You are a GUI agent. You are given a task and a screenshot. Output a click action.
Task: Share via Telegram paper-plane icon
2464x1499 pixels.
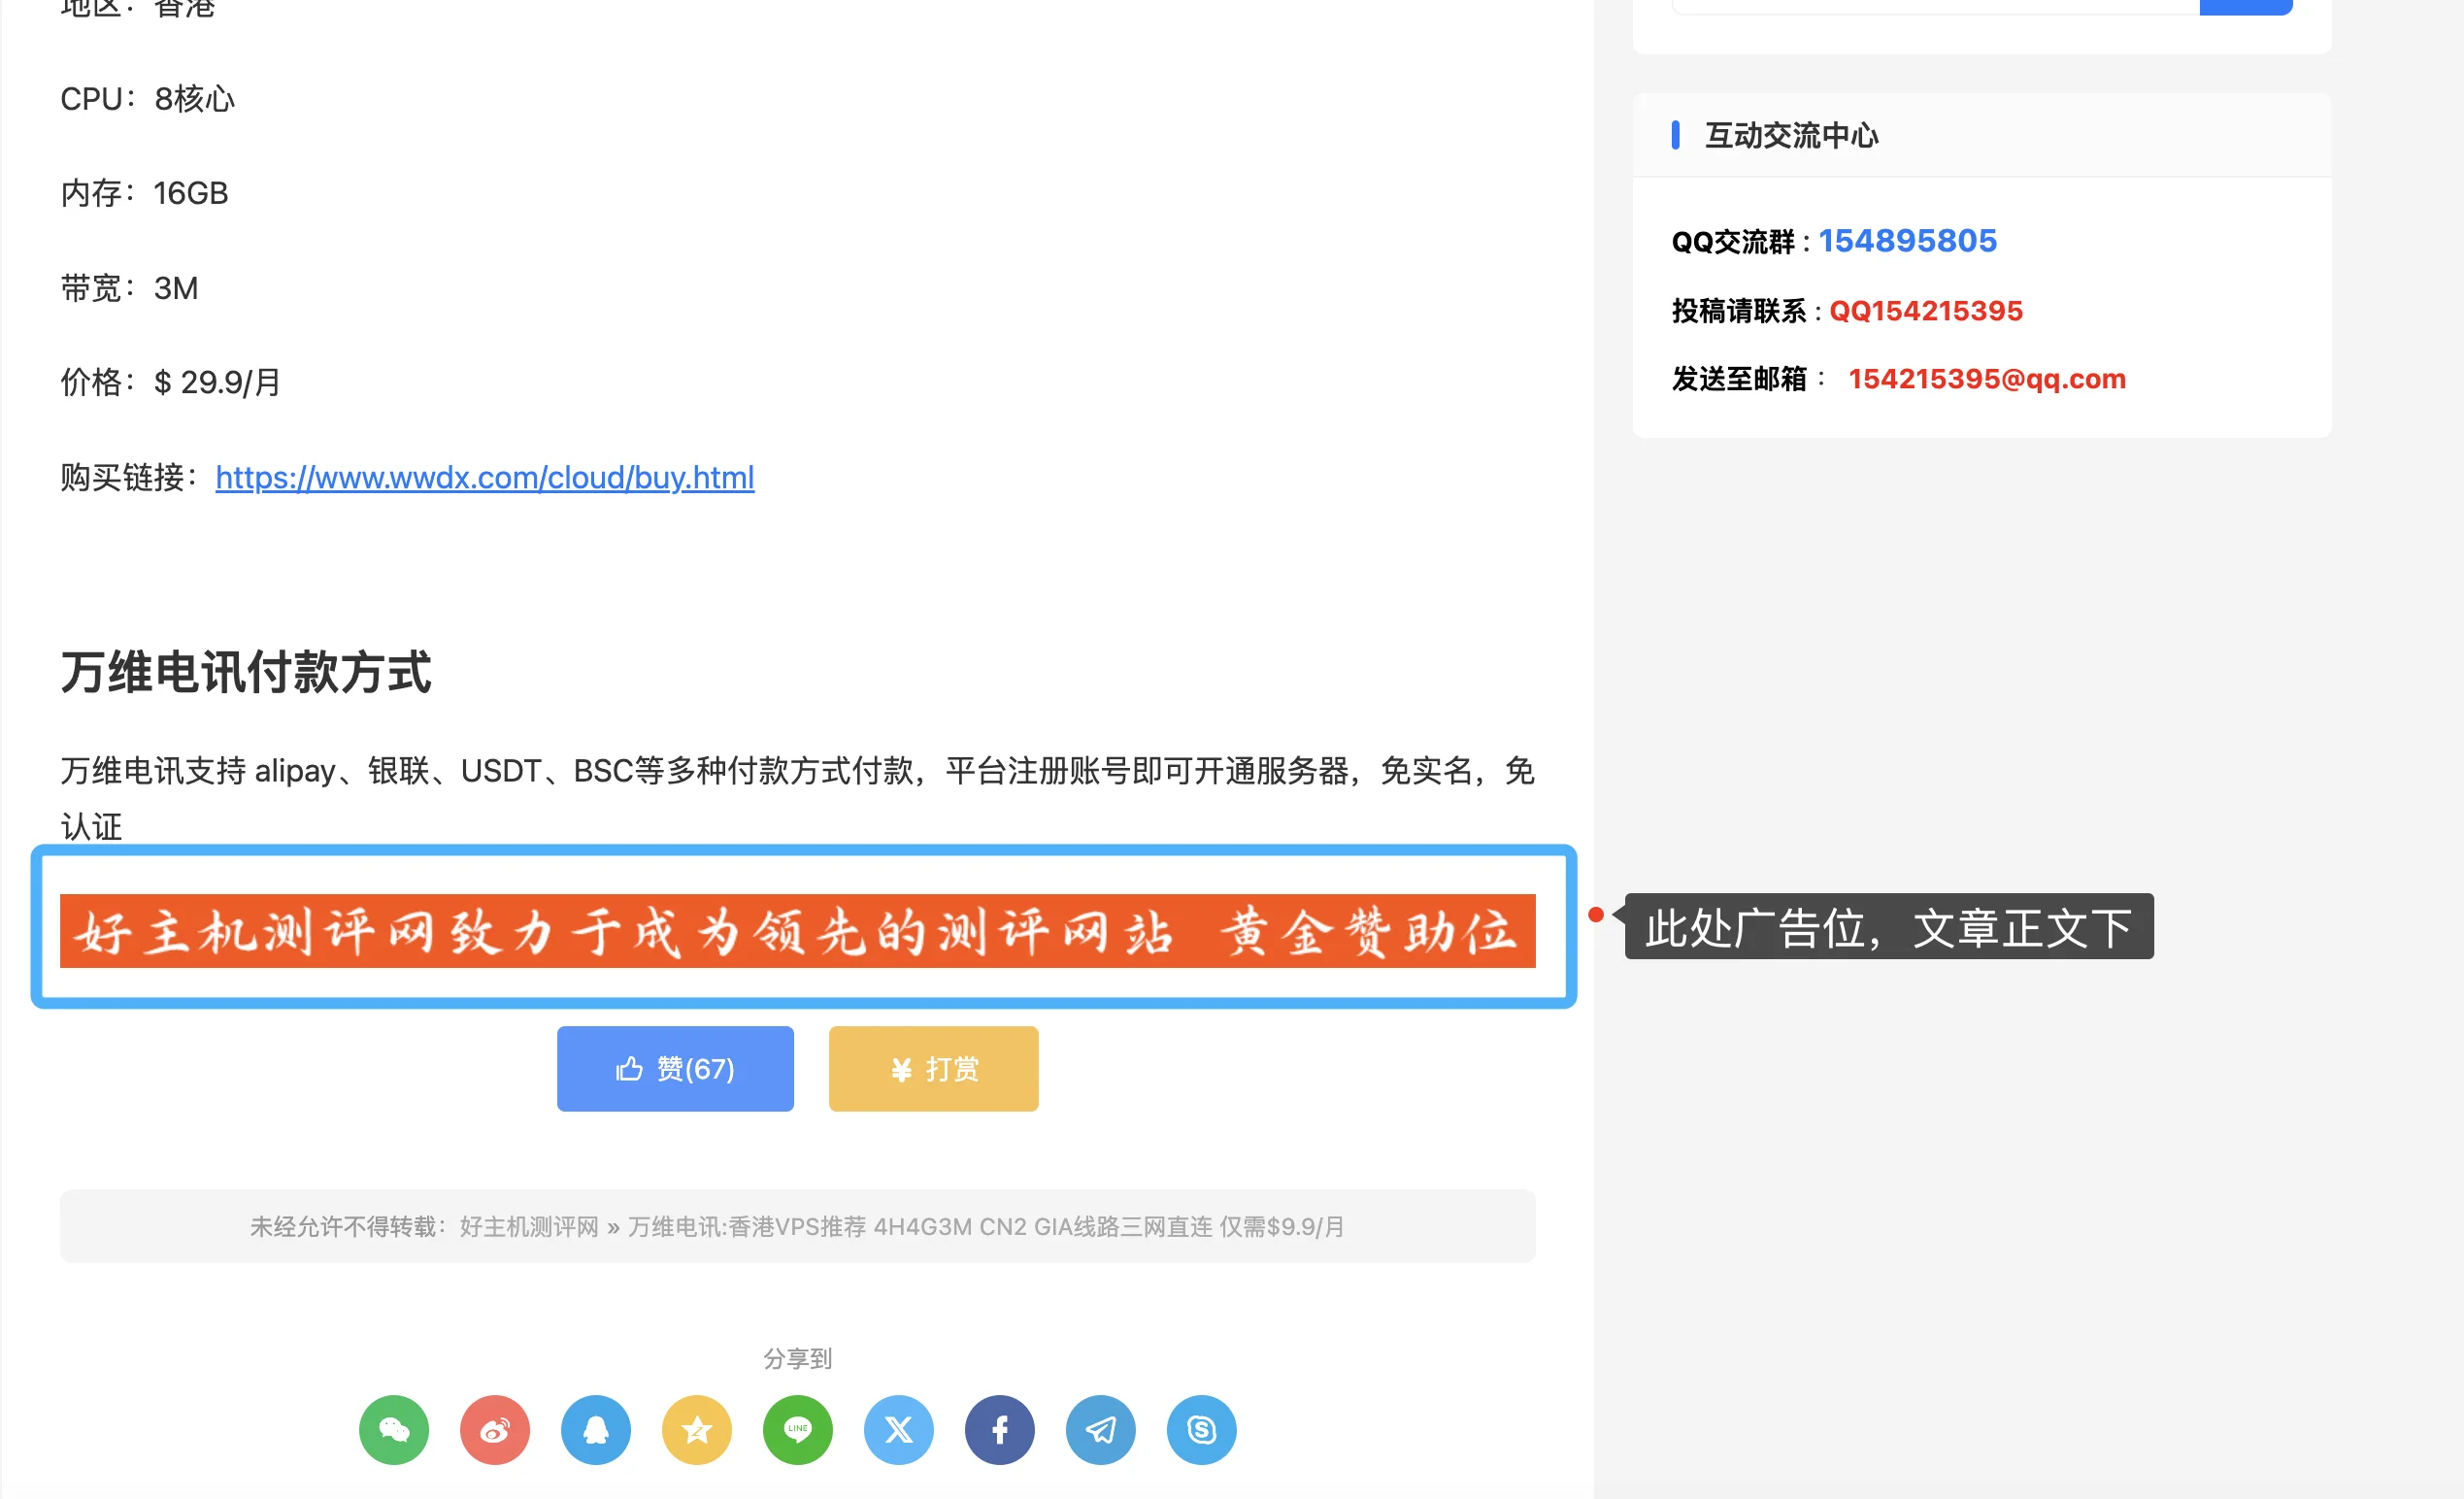coord(1101,1429)
